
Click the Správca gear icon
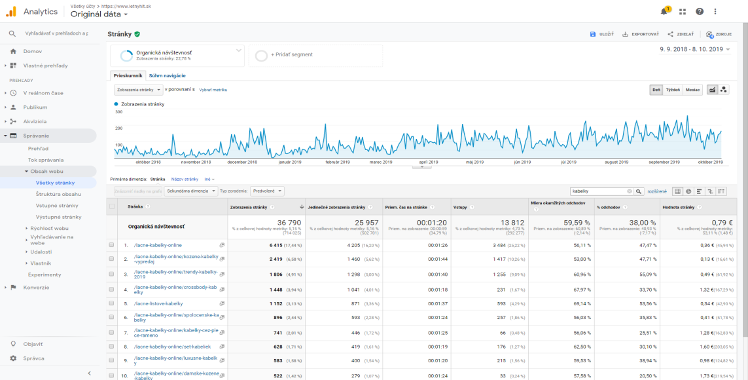click(13, 358)
